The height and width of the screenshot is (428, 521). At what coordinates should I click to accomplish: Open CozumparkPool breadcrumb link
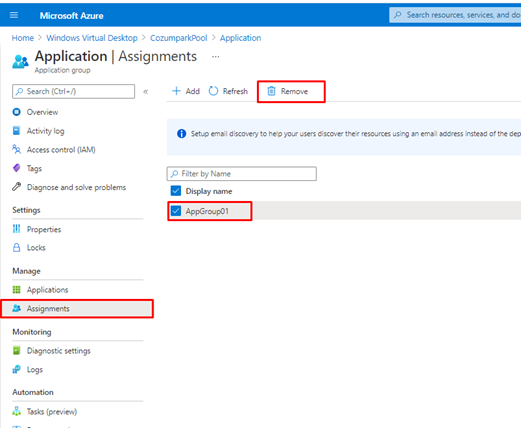coord(179,38)
